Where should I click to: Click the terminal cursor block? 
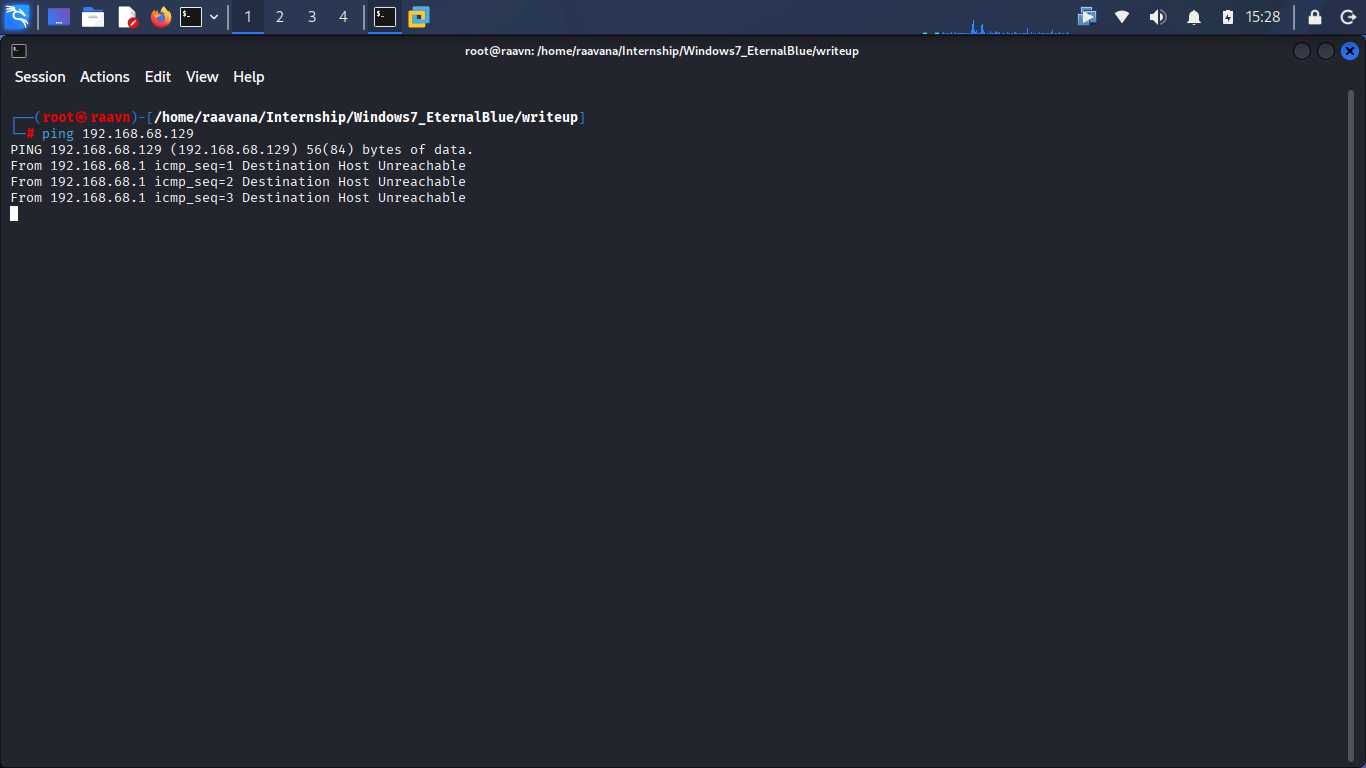click(x=14, y=213)
